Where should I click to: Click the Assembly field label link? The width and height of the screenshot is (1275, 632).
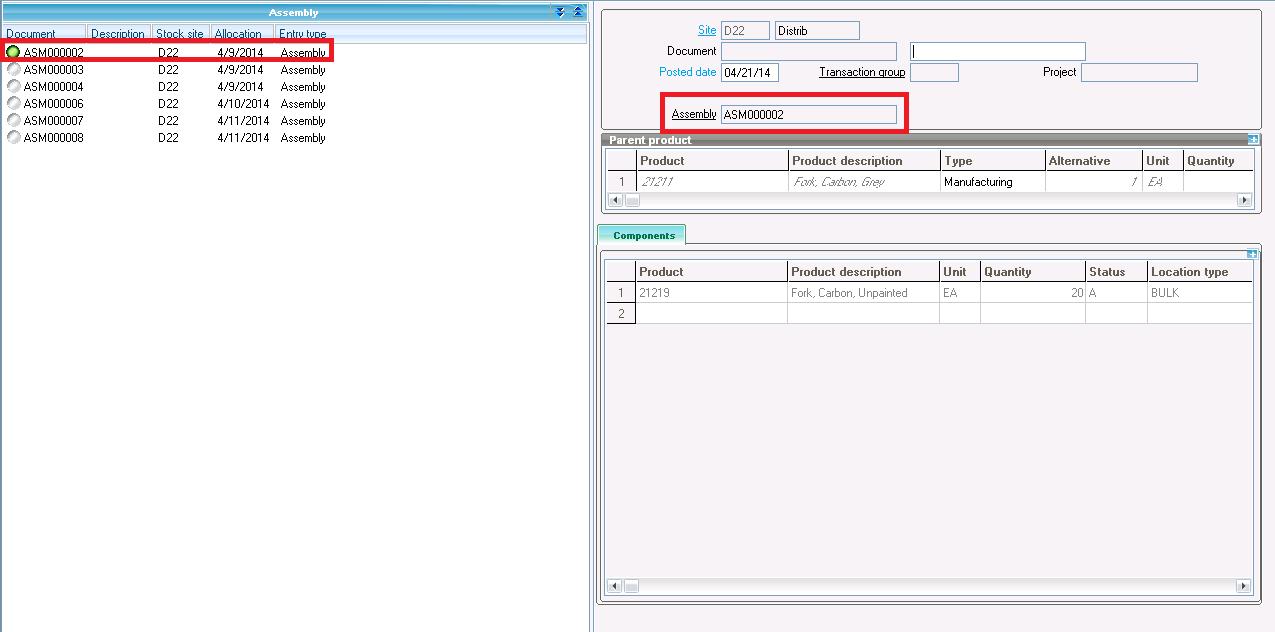click(694, 114)
